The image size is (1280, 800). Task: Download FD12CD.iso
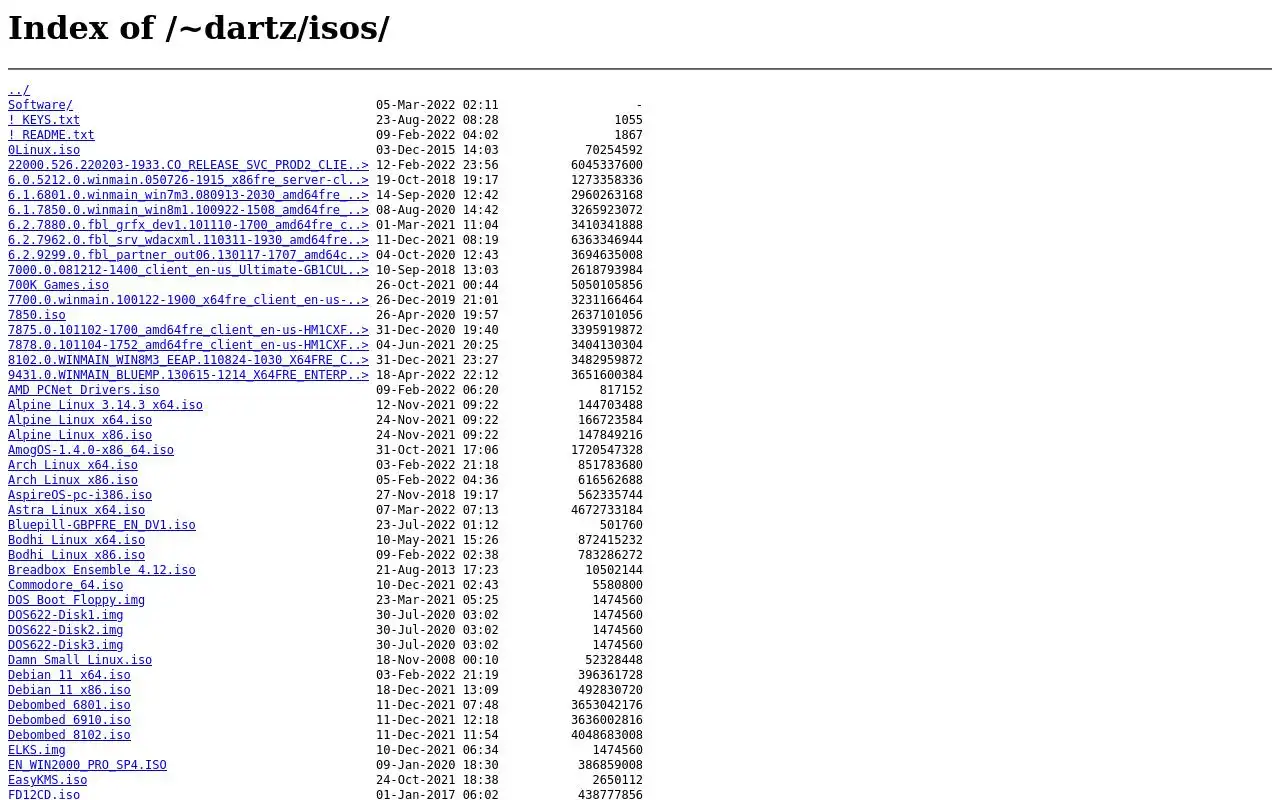click(44, 794)
